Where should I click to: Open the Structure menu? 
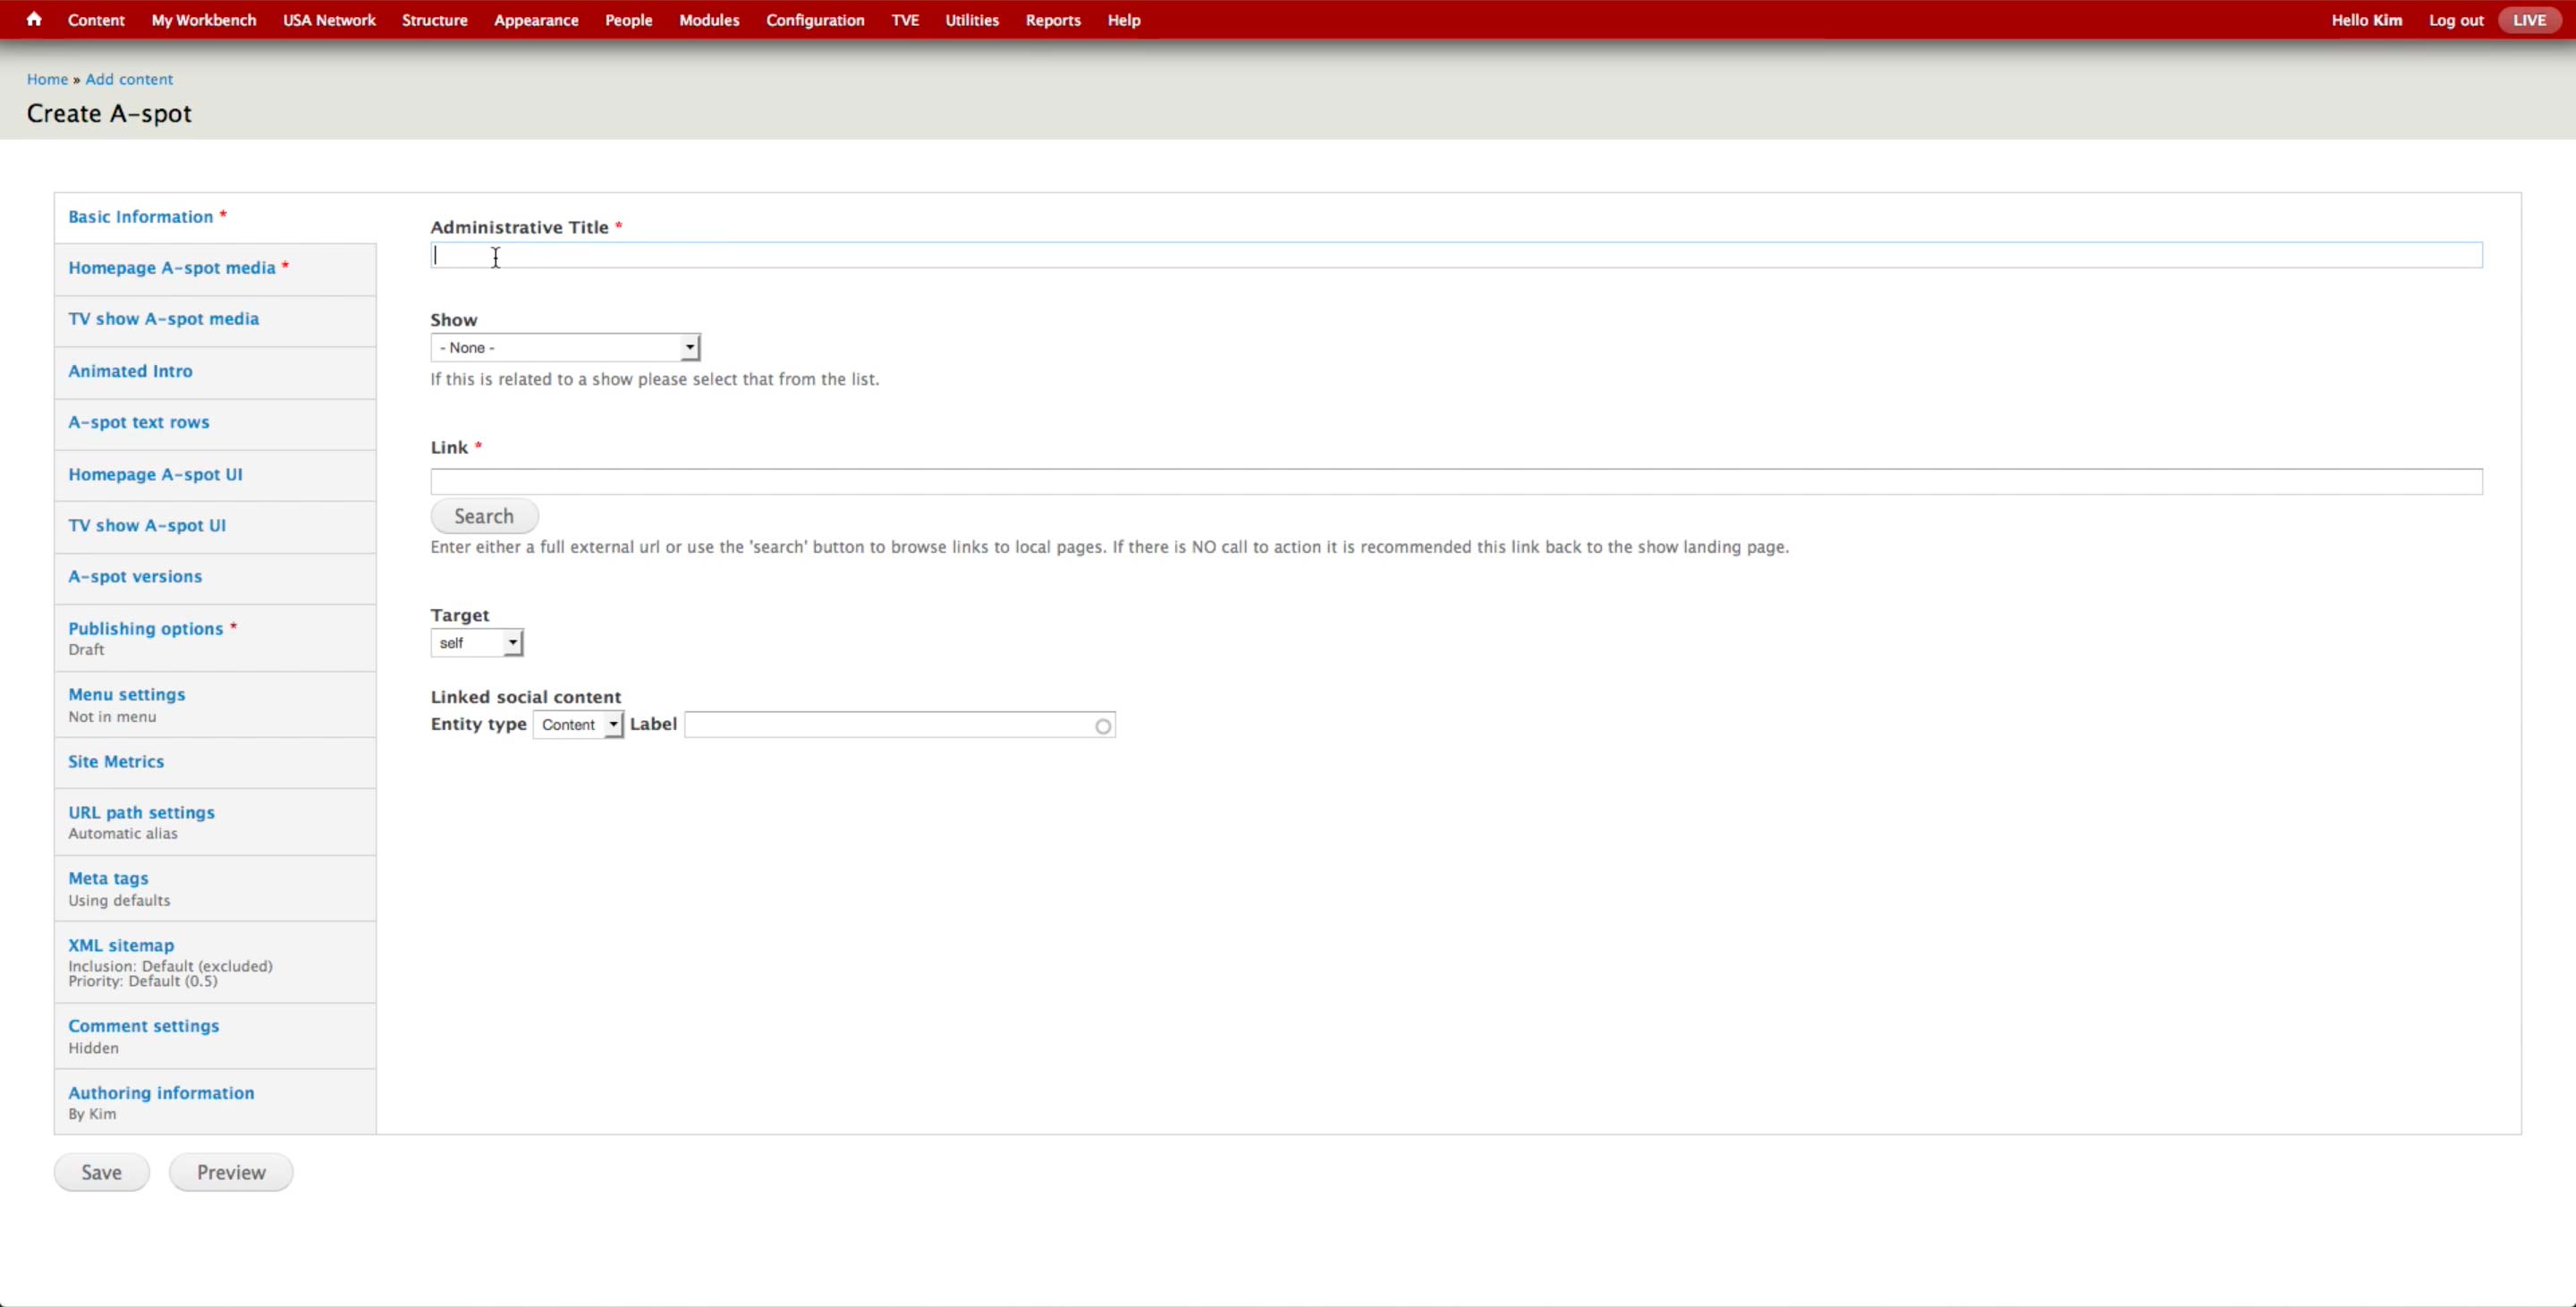pos(434,20)
